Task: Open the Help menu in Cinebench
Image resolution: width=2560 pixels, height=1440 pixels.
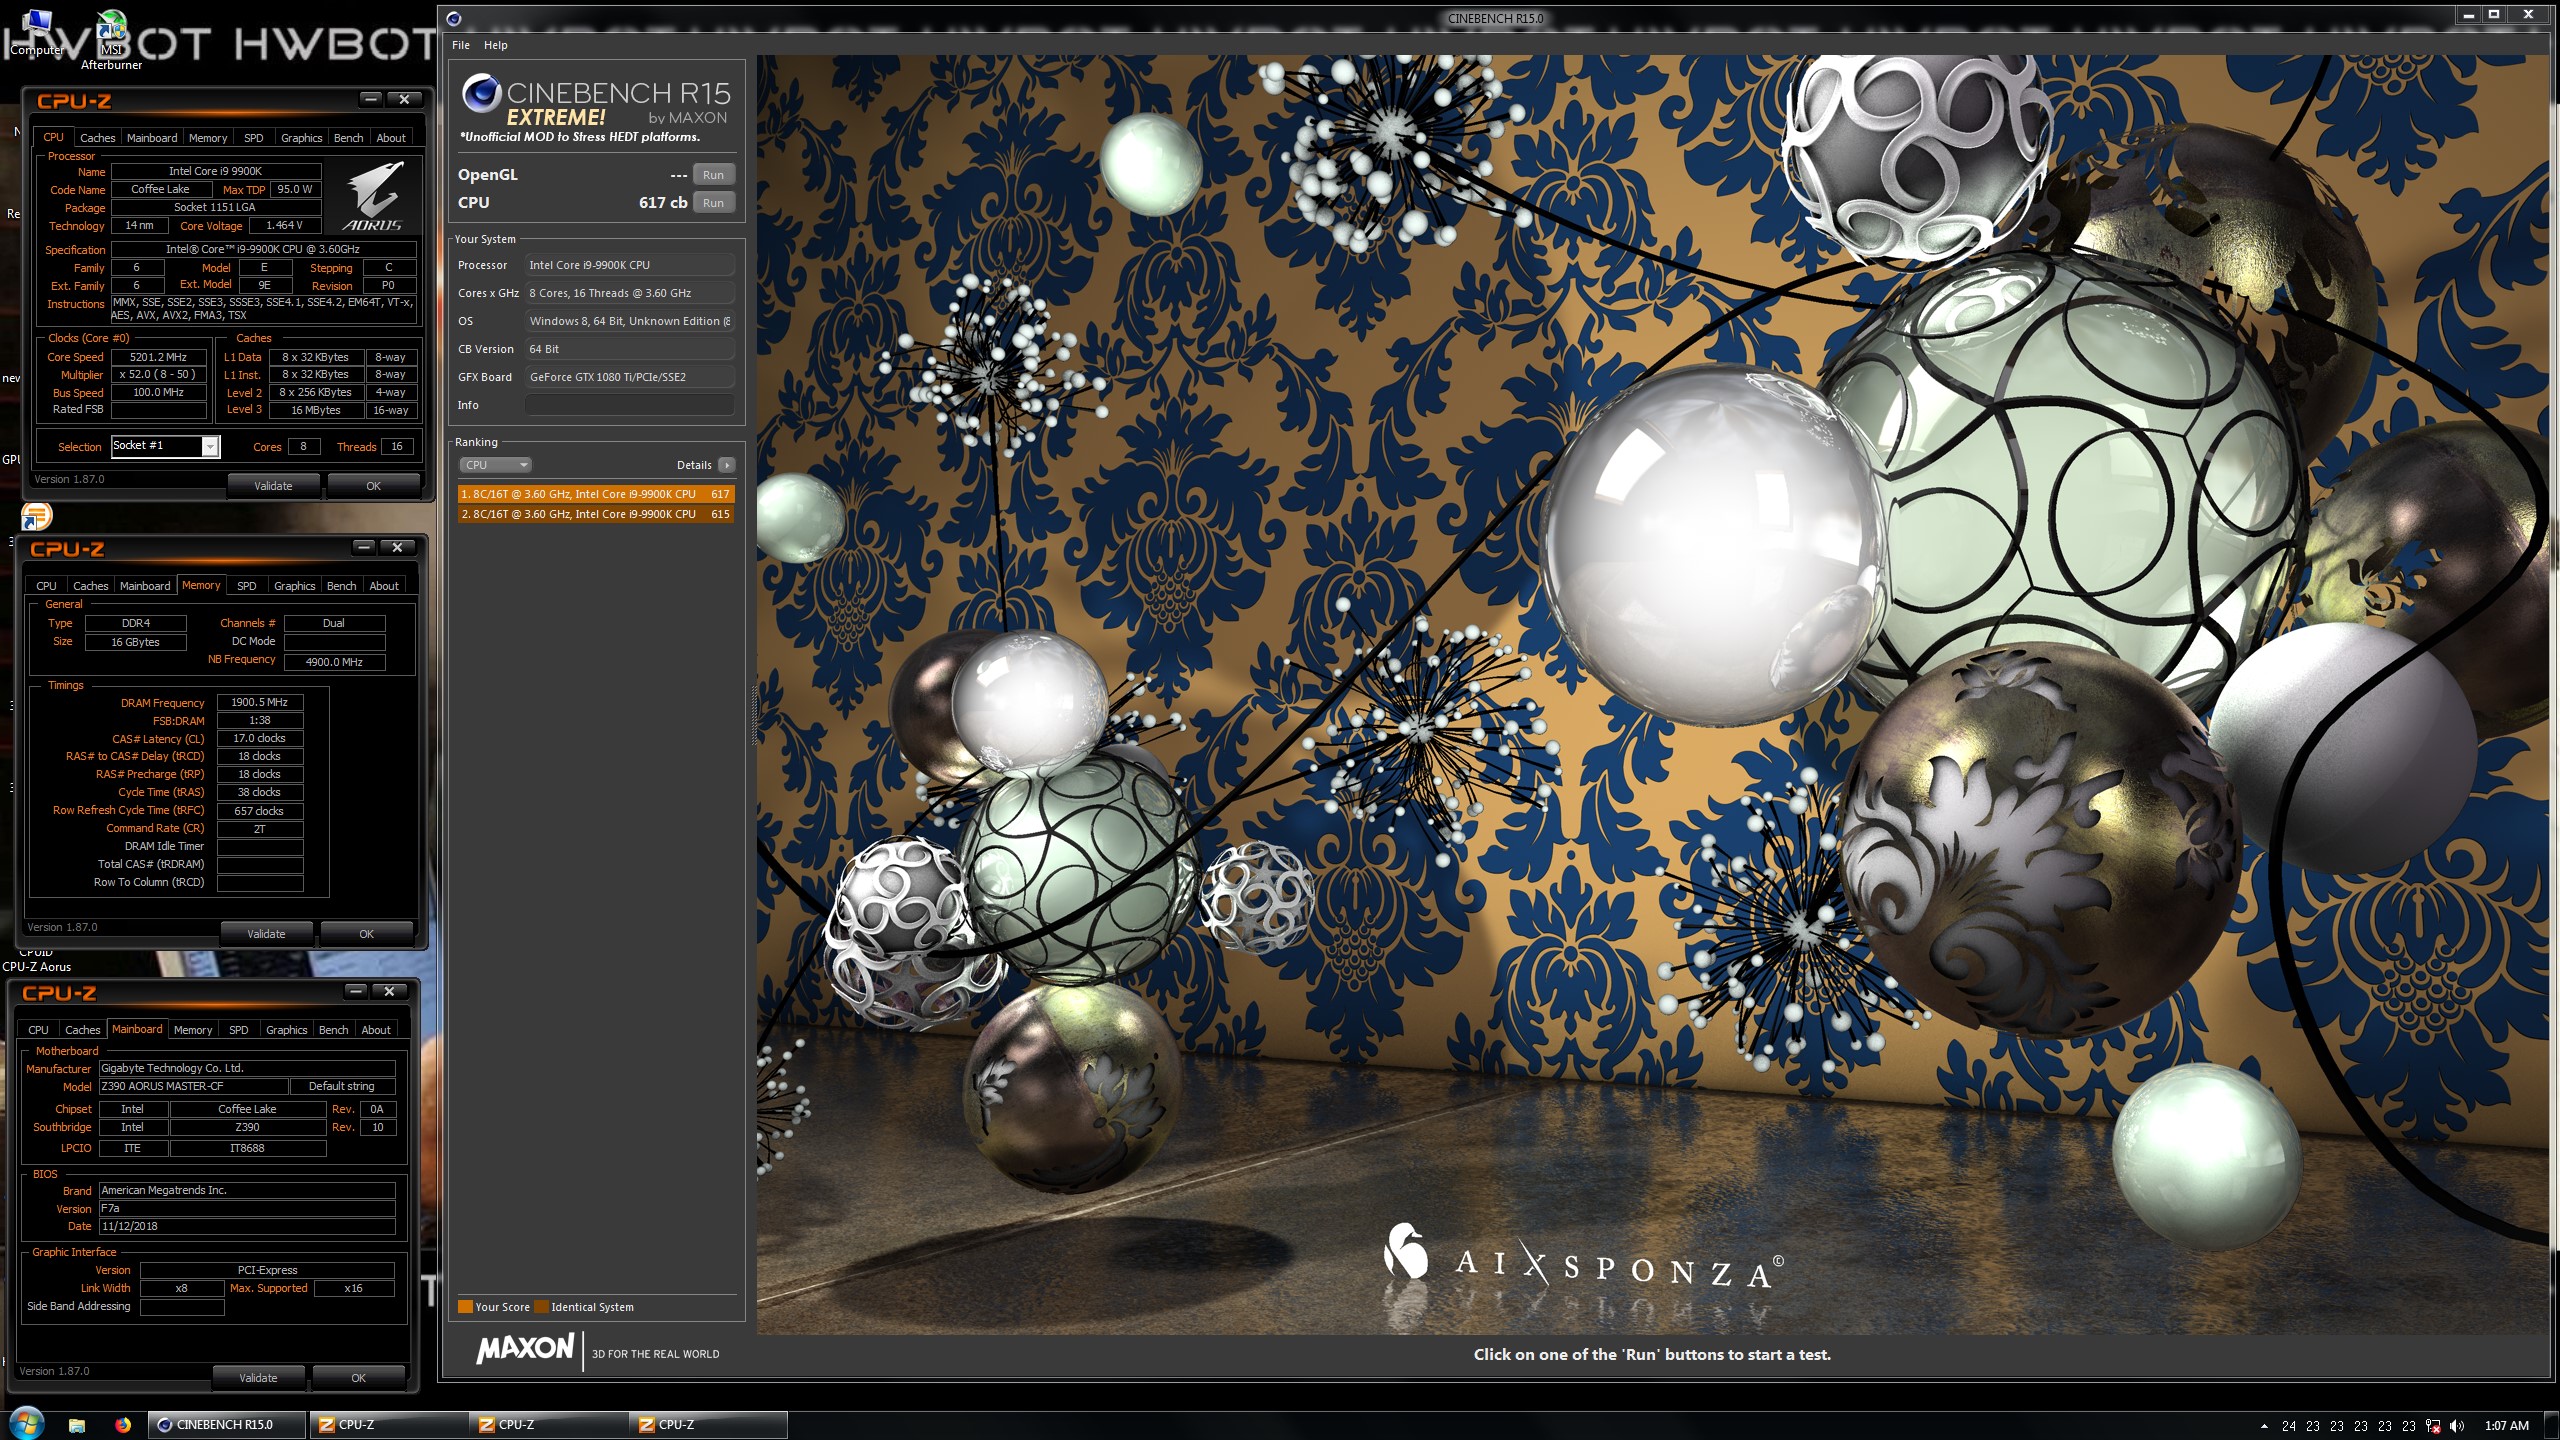Action: (496, 45)
